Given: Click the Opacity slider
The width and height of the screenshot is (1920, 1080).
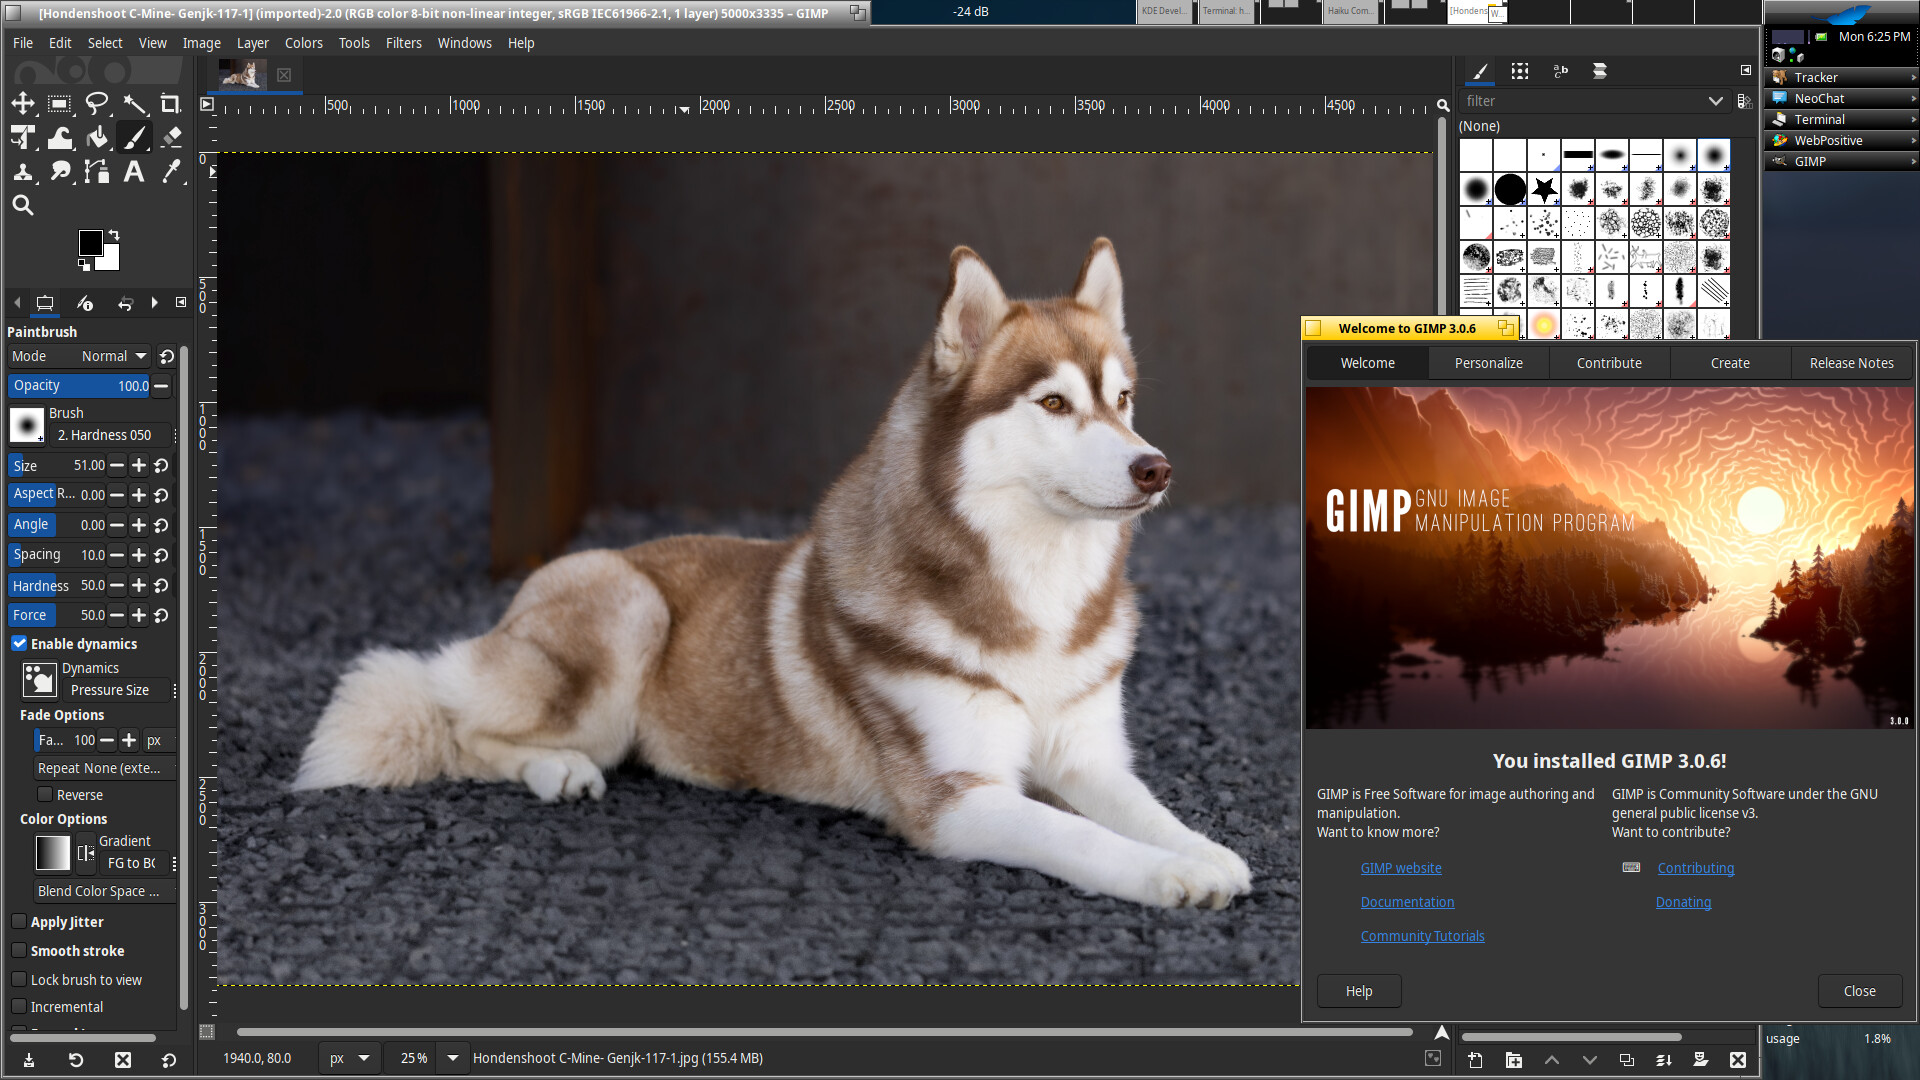Looking at the screenshot, I should coord(80,386).
